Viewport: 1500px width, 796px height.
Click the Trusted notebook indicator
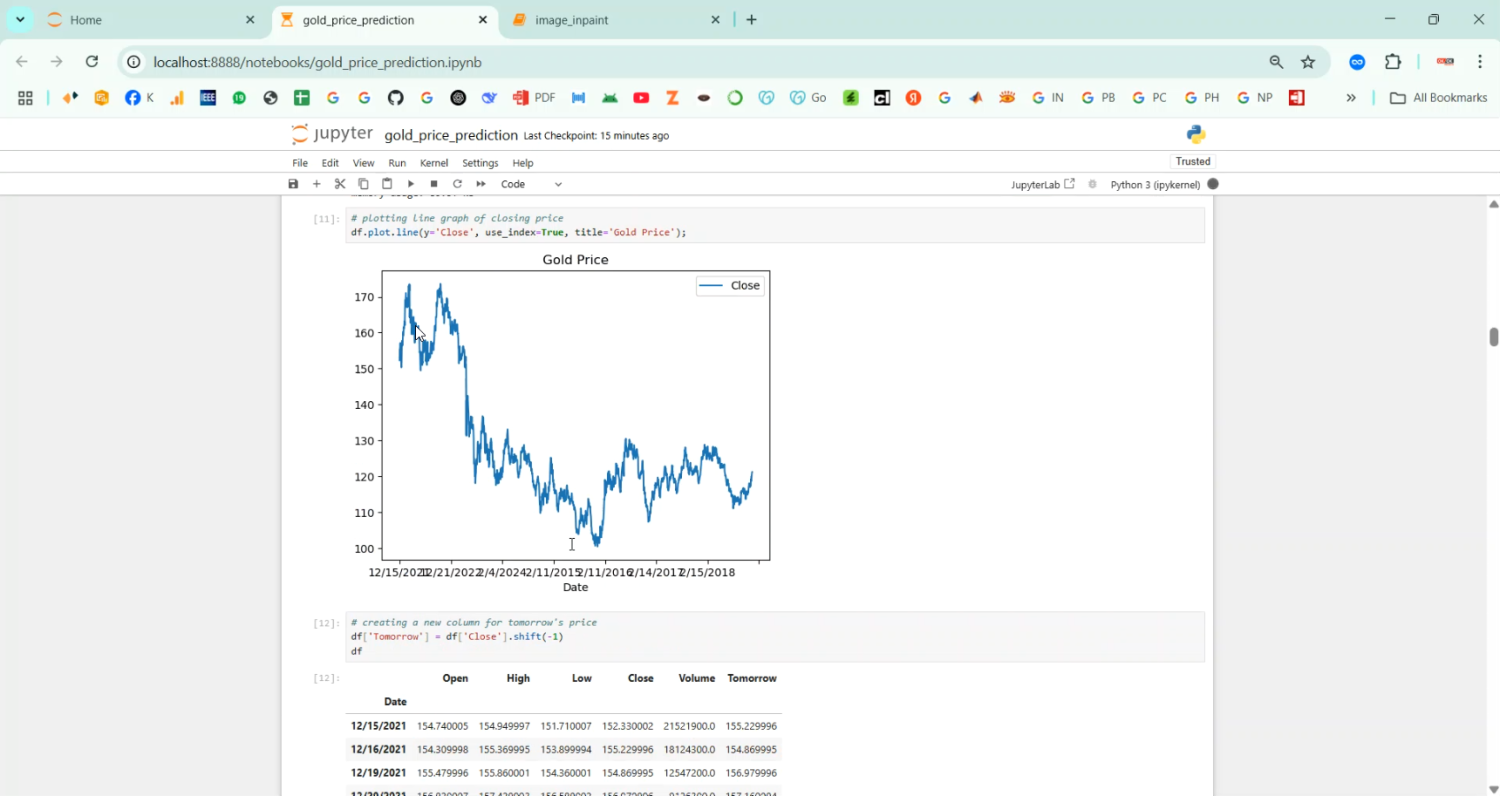[x=1192, y=161]
